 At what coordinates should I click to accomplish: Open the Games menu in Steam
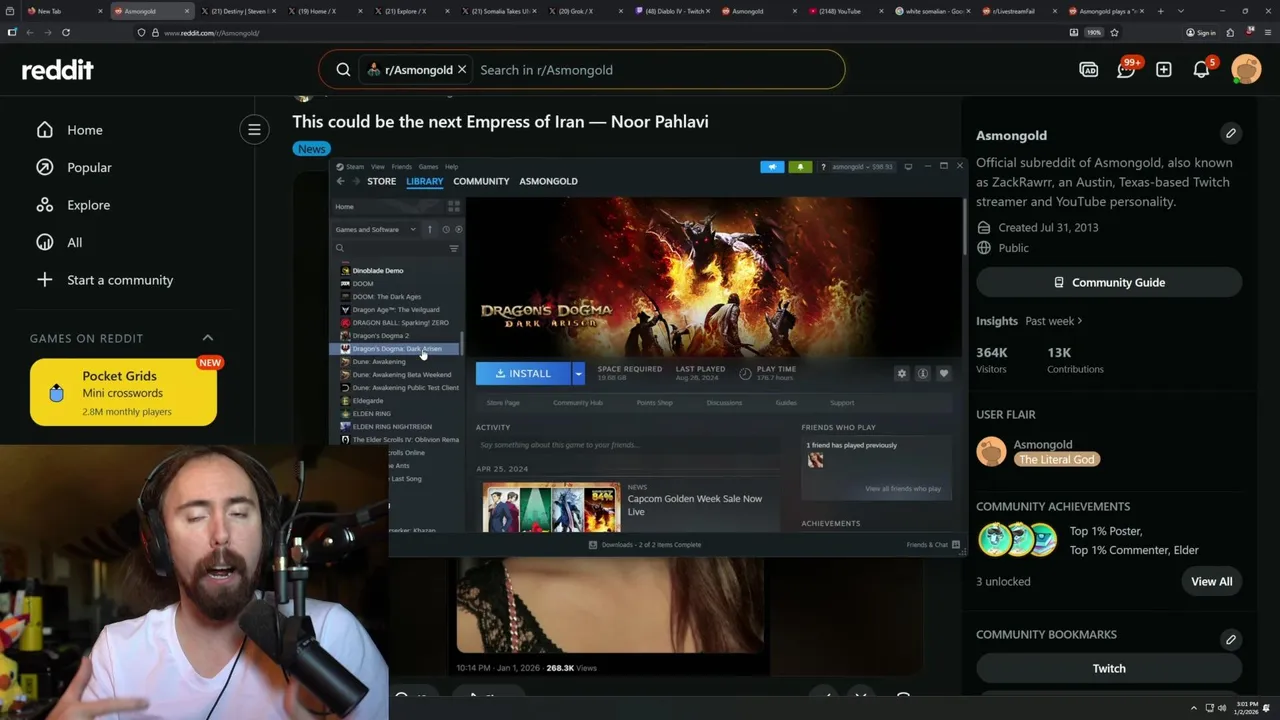pyautogui.click(x=428, y=167)
